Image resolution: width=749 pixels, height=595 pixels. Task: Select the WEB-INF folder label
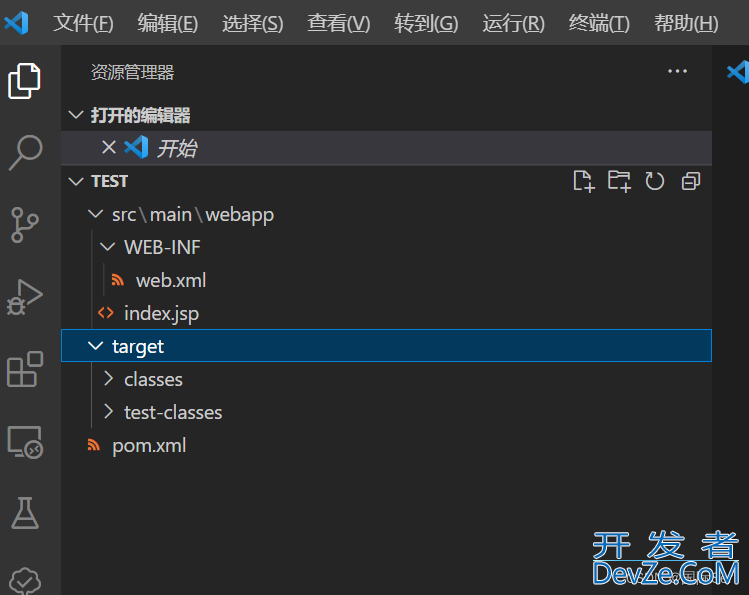pyautogui.click(x=162, y=247)
